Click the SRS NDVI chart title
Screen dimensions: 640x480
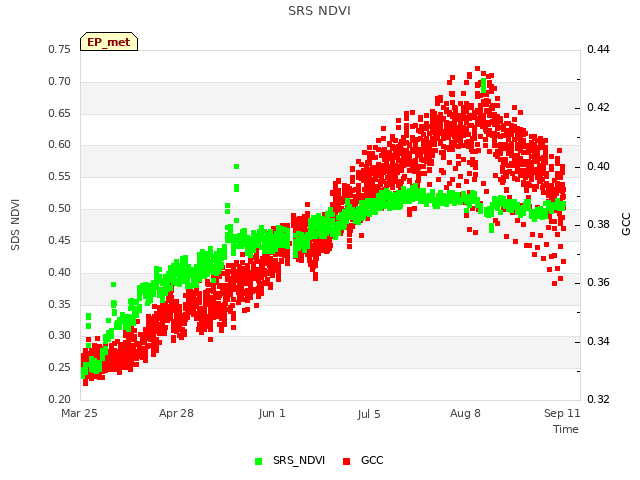coord(319,11)
